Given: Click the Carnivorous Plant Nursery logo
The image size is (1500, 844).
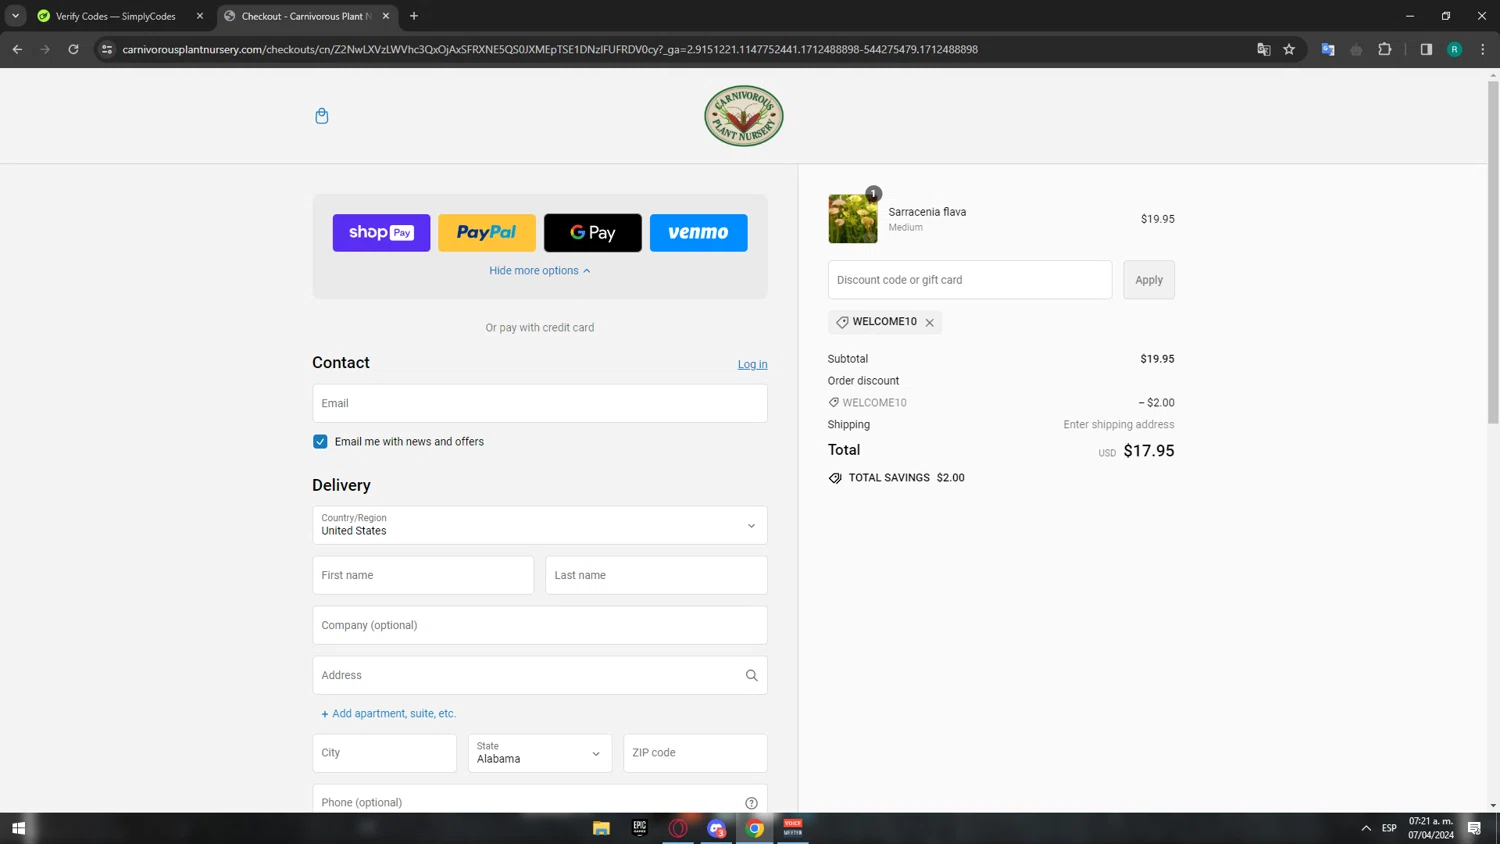Looking at the screenshot, I should point(743,116).
